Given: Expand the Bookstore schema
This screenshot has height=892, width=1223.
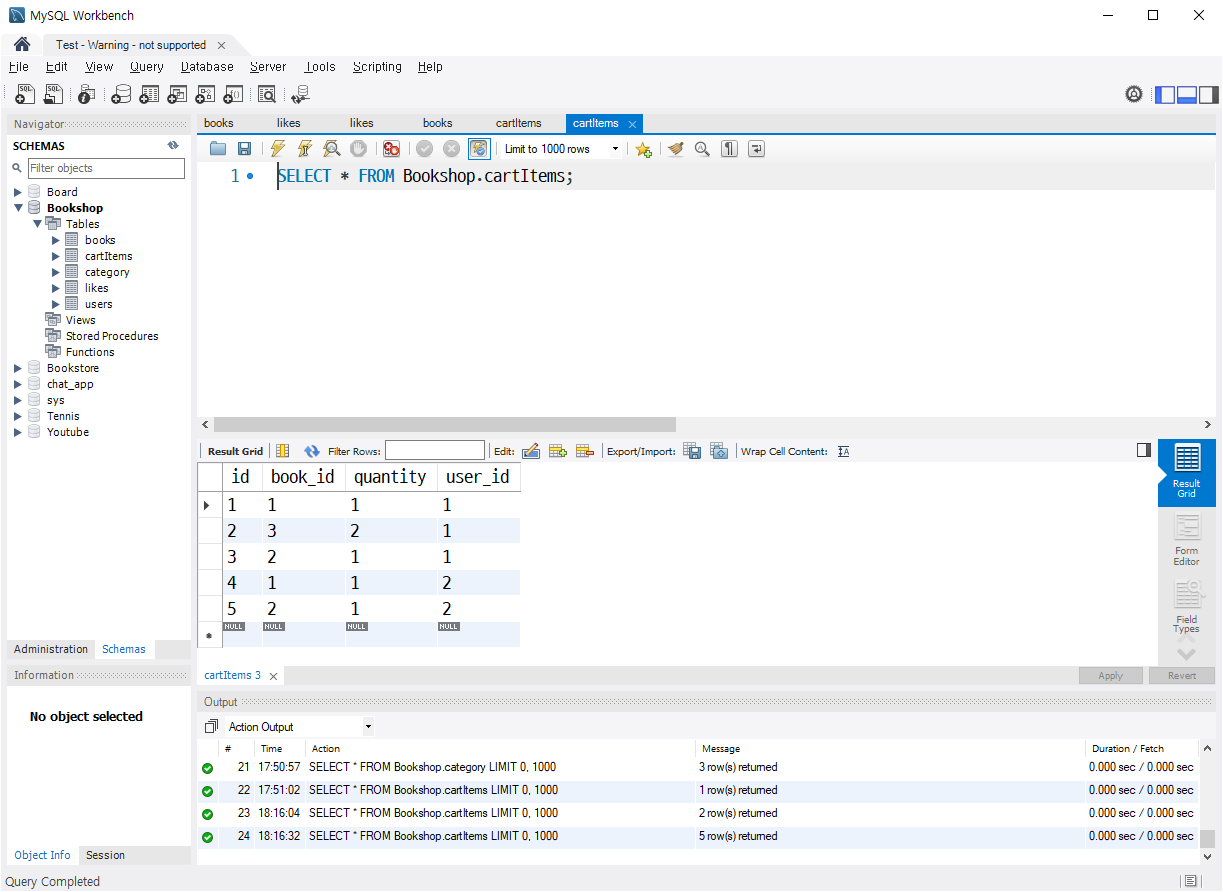Looking at the screenshot, I should point(18,368).
